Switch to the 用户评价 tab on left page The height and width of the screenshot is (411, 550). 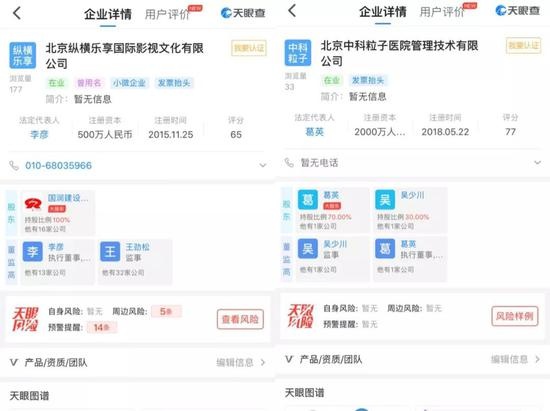click(167, 14)
